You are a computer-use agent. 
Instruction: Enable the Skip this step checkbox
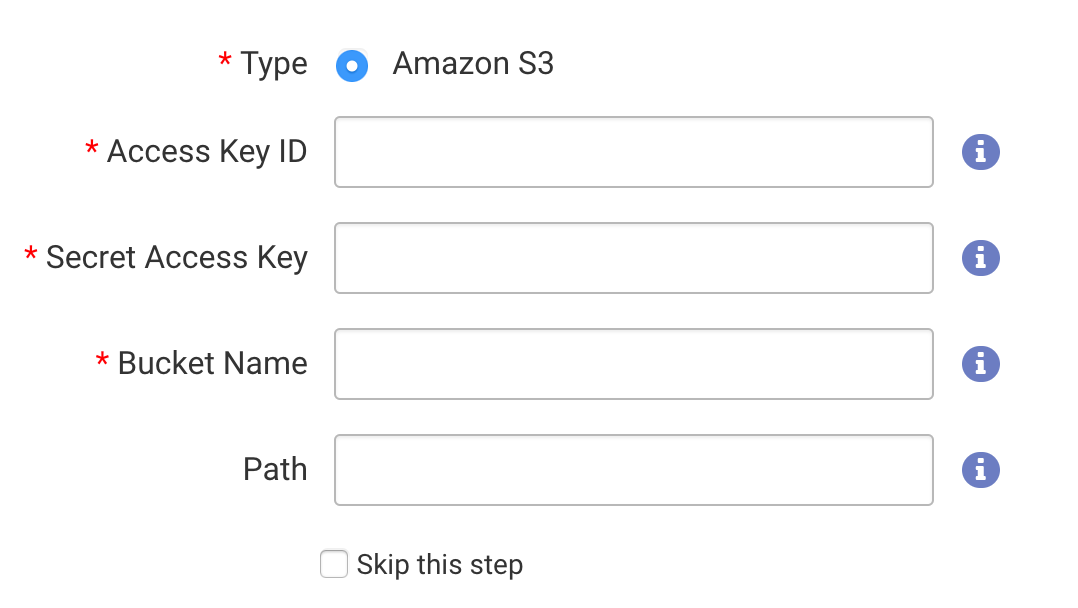(x=334, y=564)
